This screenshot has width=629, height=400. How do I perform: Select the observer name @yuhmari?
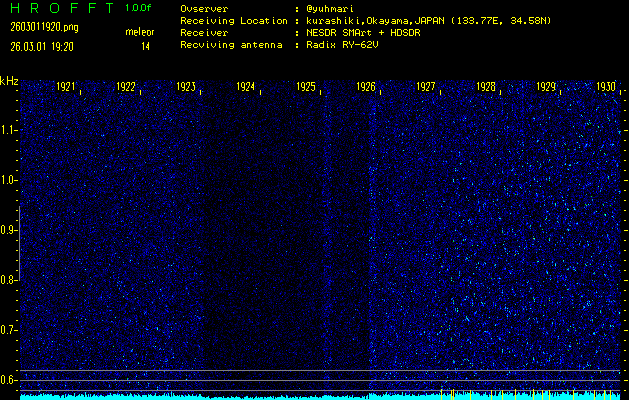[330, 9]
